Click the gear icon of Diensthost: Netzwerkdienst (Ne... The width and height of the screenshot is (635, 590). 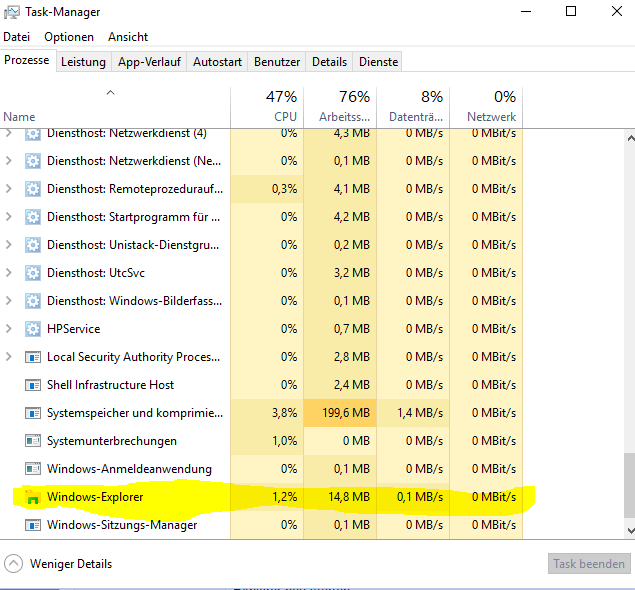click(x=33, y=161)
